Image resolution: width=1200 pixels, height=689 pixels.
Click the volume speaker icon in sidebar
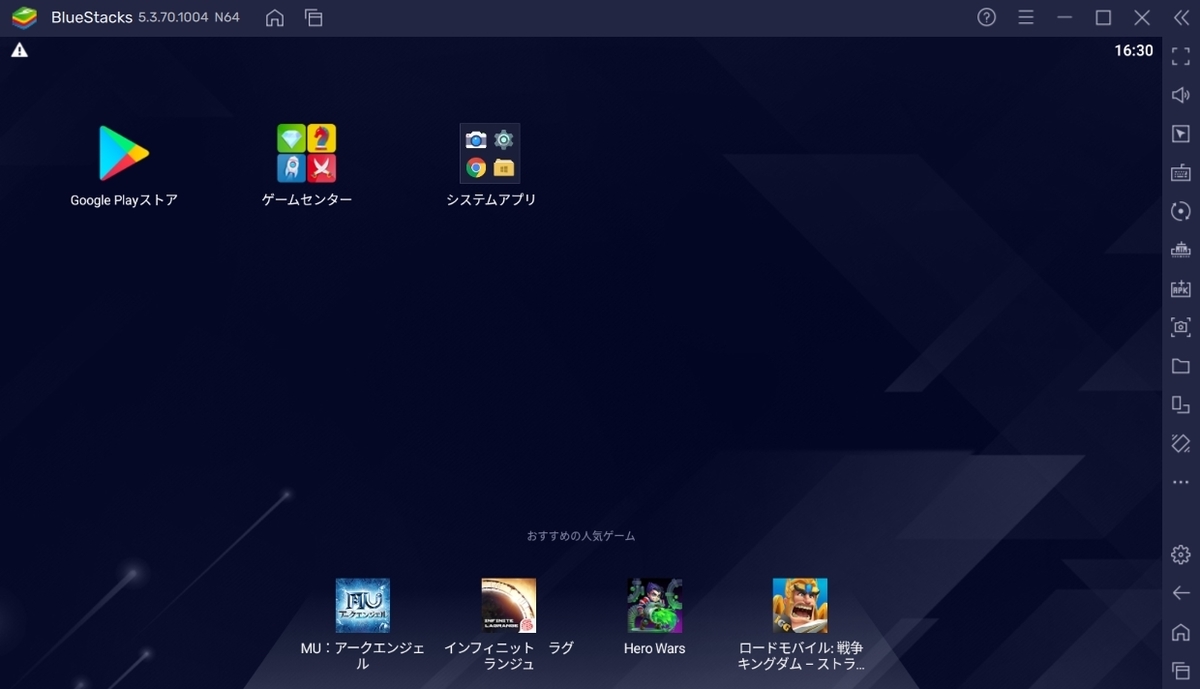(x=1181, y=95)
